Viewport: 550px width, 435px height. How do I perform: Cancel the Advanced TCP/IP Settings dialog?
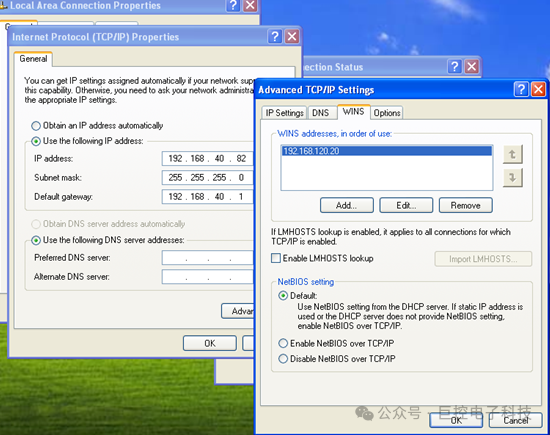(515, 420)
